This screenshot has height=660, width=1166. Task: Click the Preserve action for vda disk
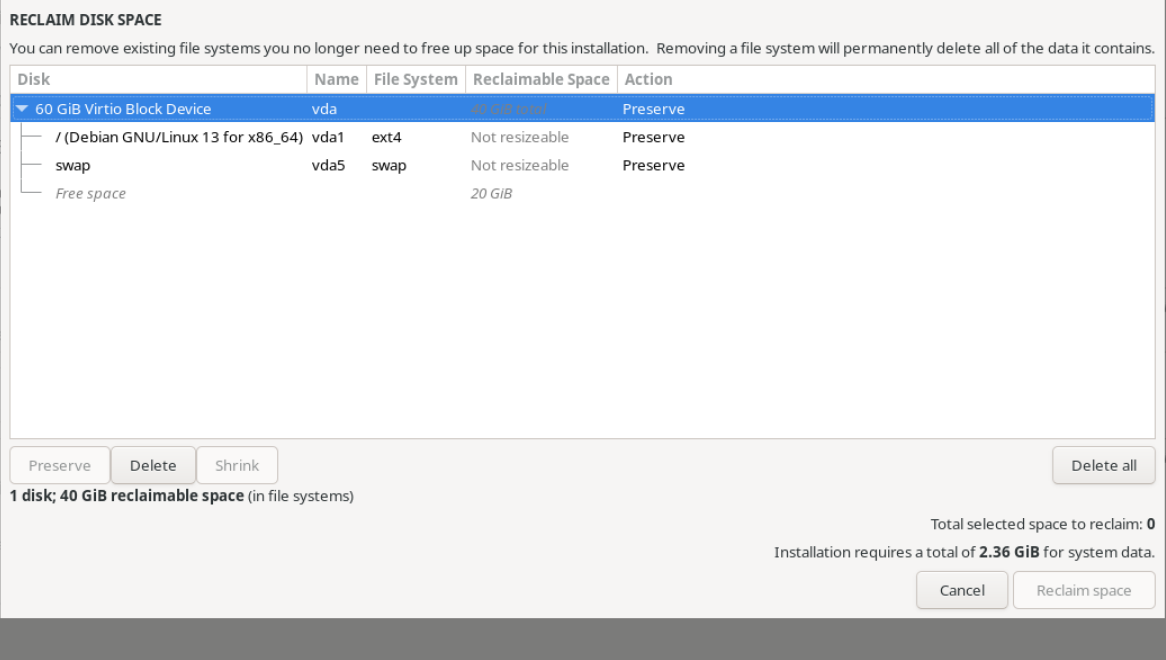click(654, 109)
